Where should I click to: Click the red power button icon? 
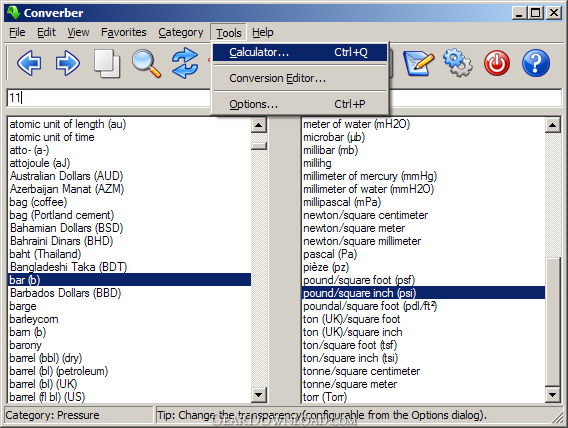[497, 63]
